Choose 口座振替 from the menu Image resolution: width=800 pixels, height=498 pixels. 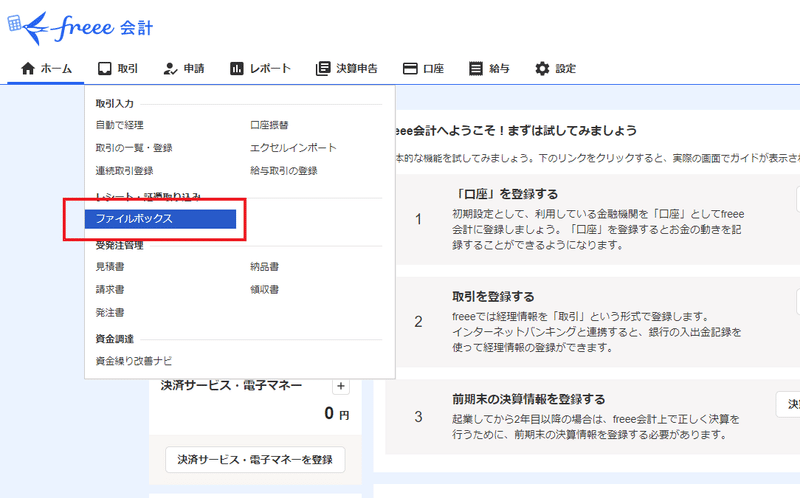click(x=269, y=125)
